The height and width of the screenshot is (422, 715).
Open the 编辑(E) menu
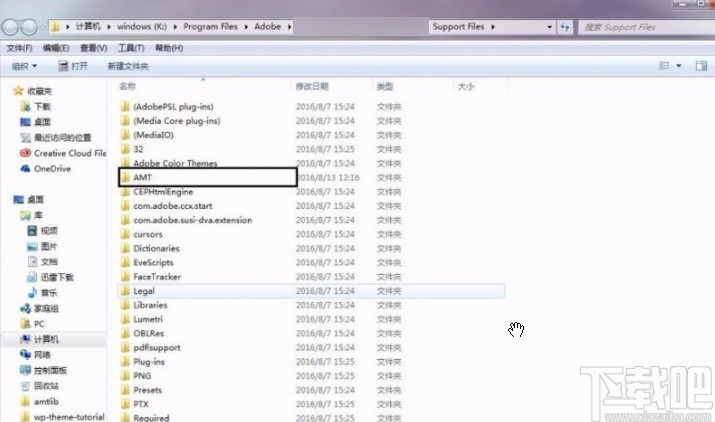point(56,48)
